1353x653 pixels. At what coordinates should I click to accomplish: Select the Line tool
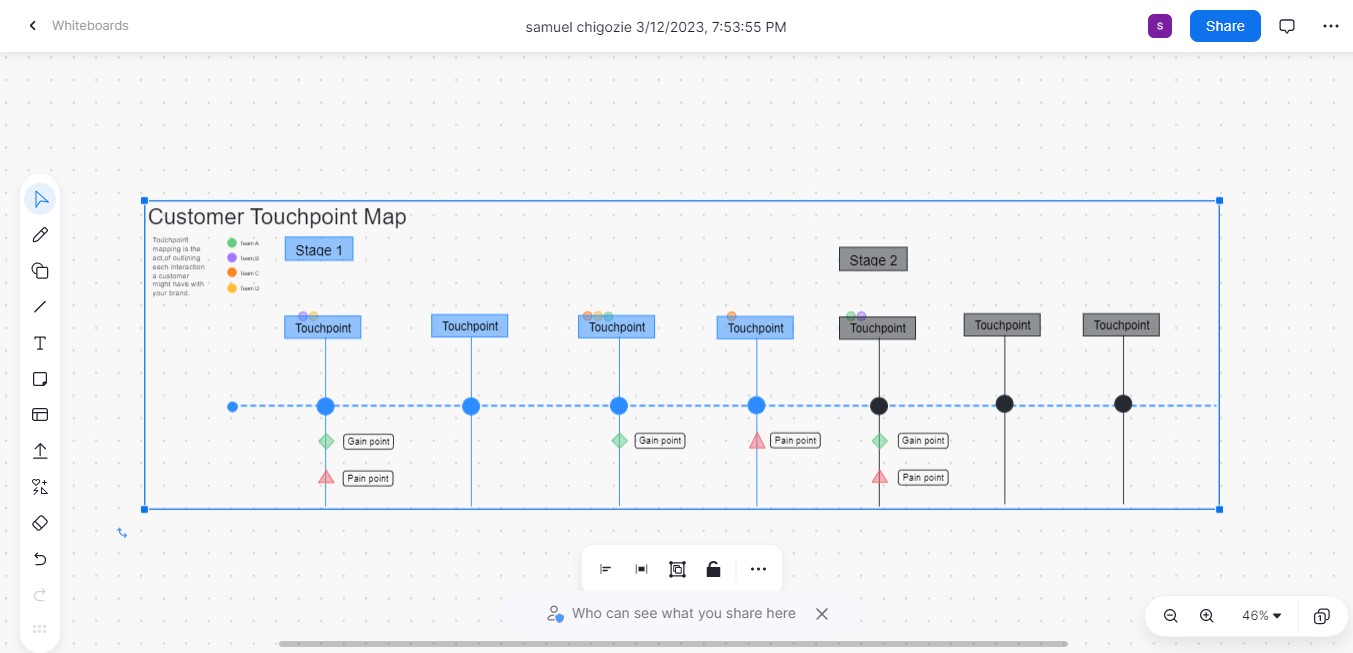point(40,307)
